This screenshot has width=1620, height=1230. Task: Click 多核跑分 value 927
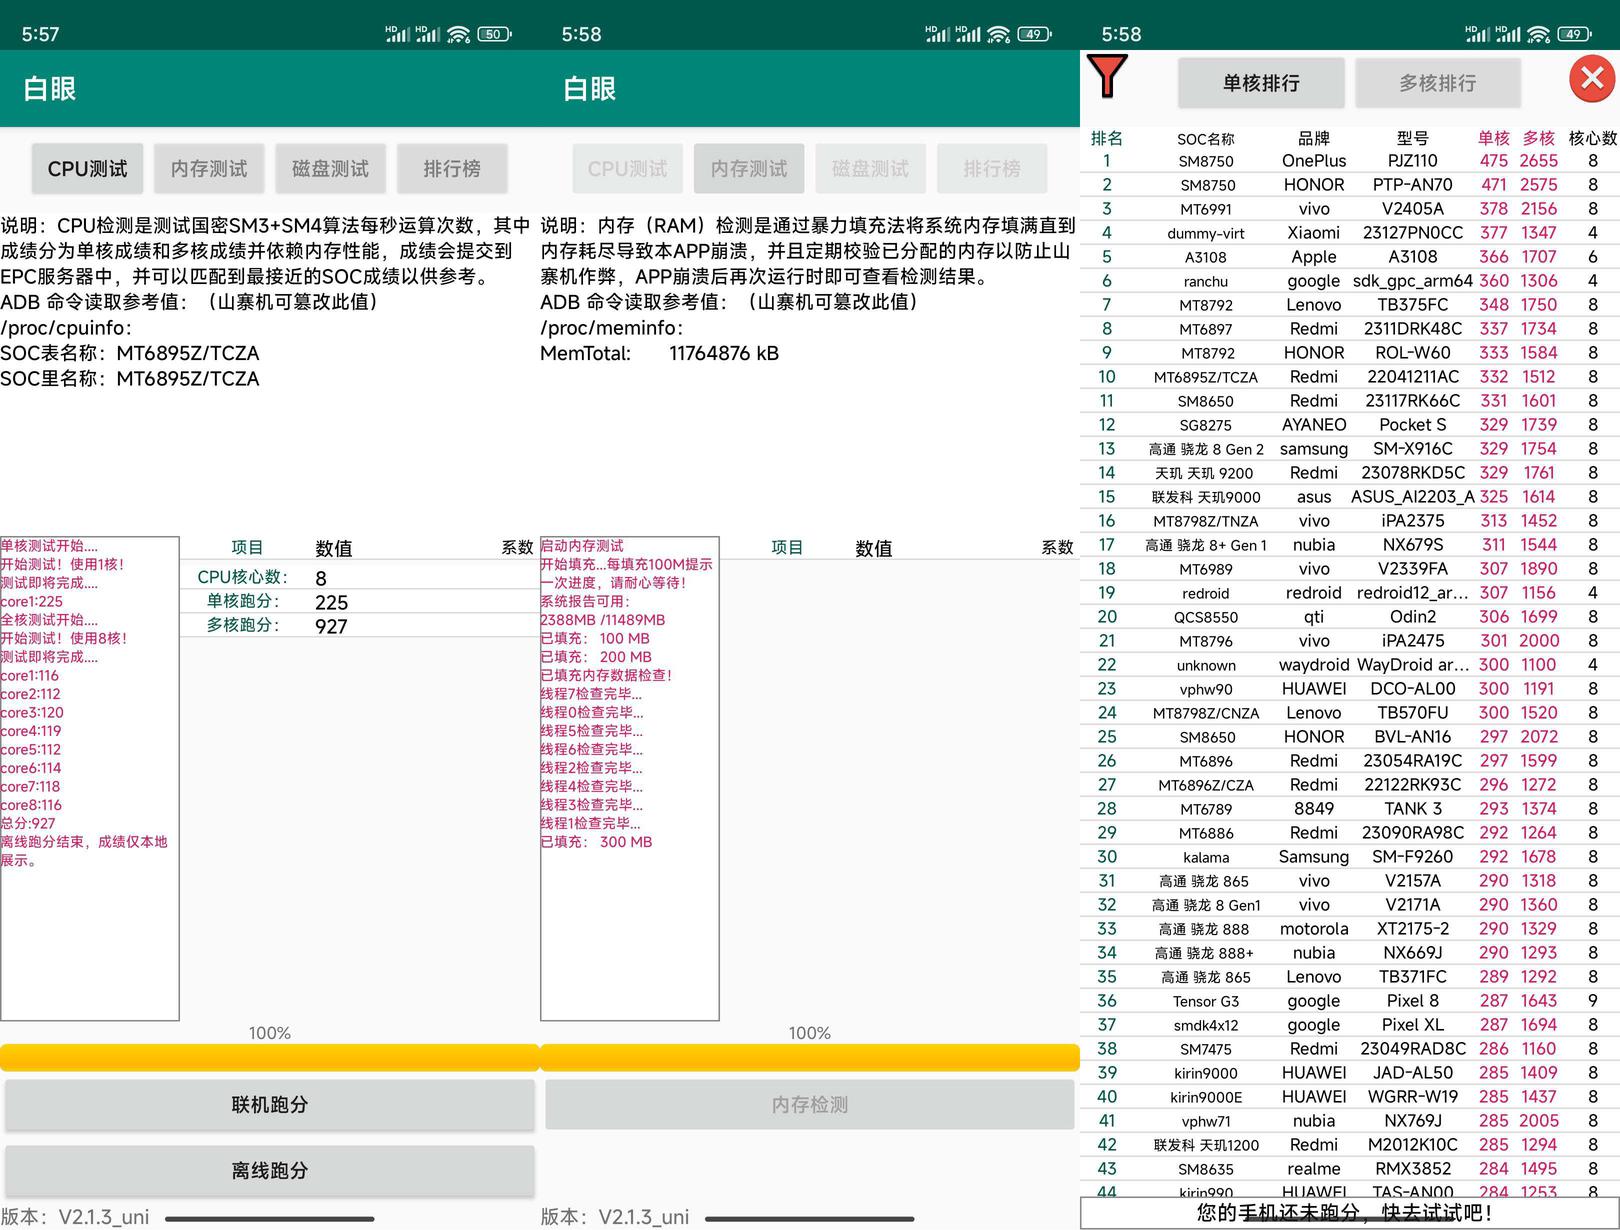click(331, 627)
